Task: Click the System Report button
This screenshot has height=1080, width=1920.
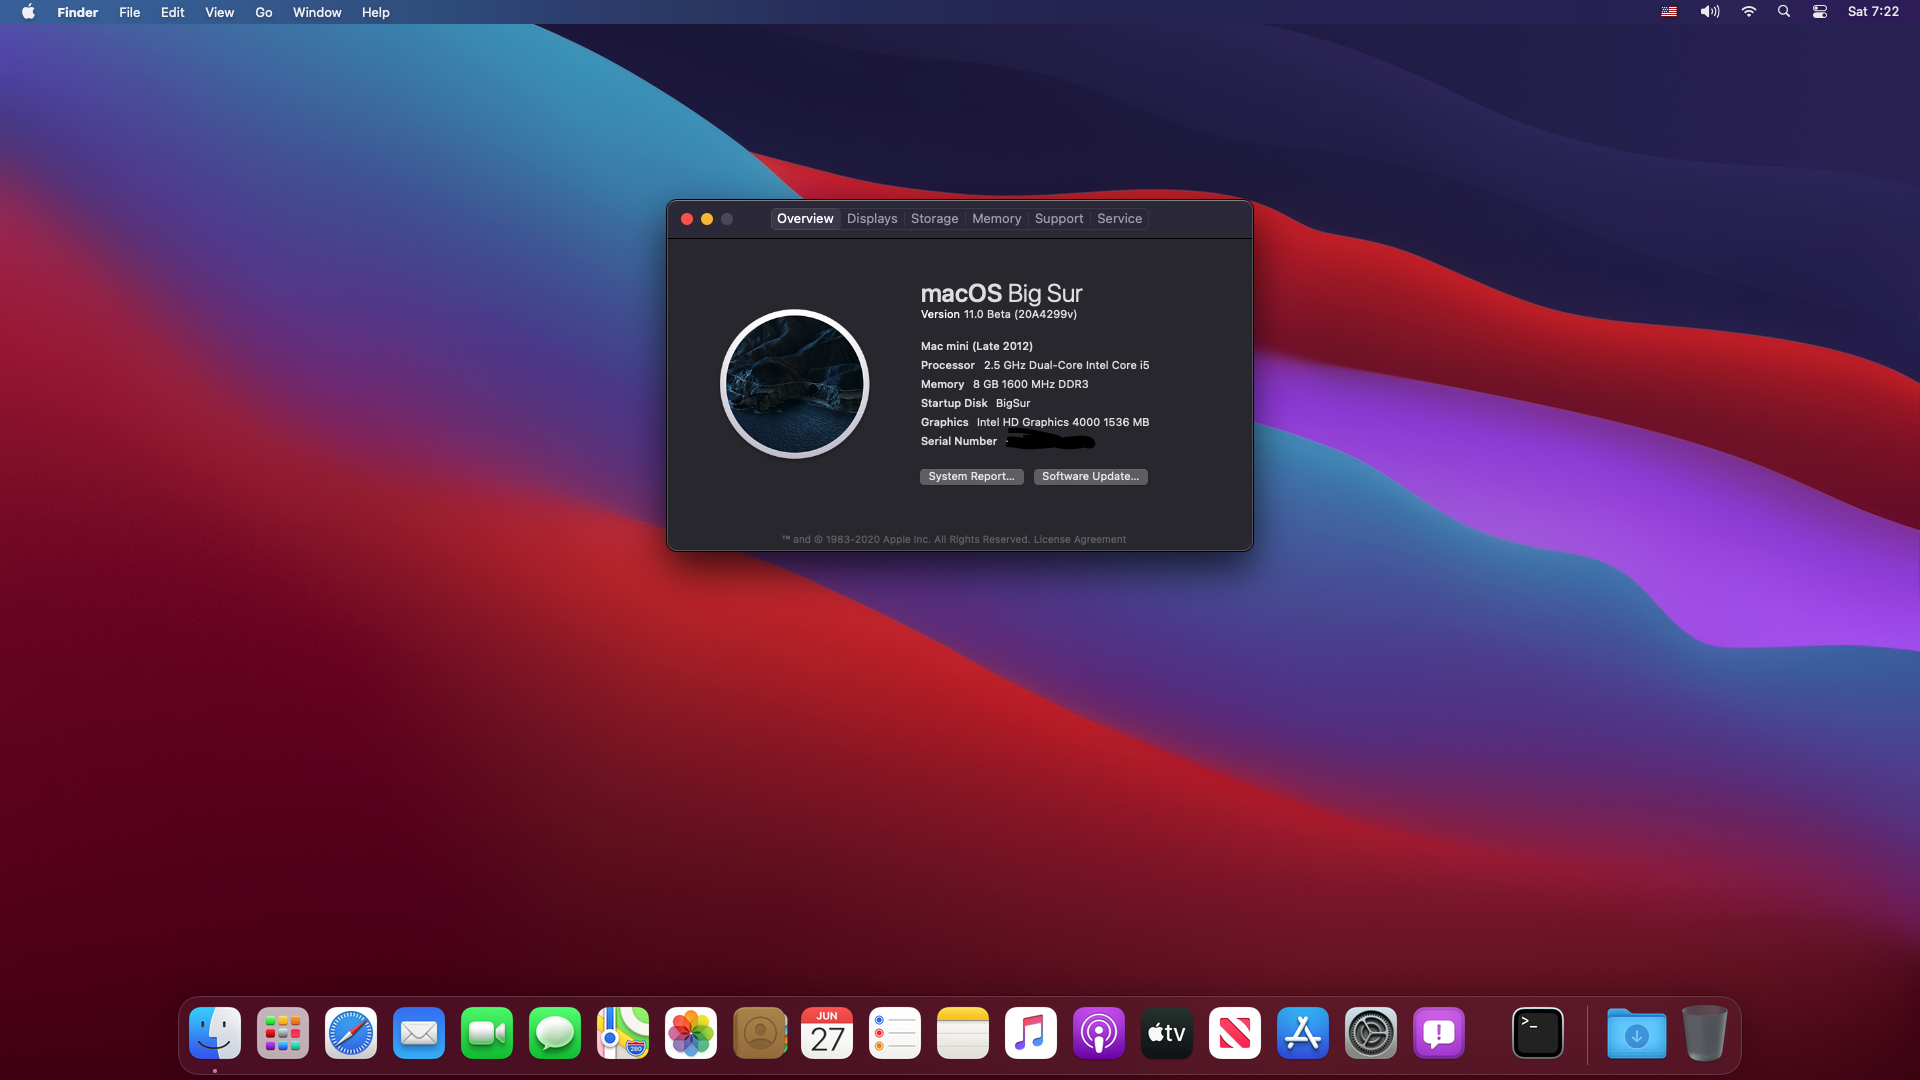Action: coord(971,477)
